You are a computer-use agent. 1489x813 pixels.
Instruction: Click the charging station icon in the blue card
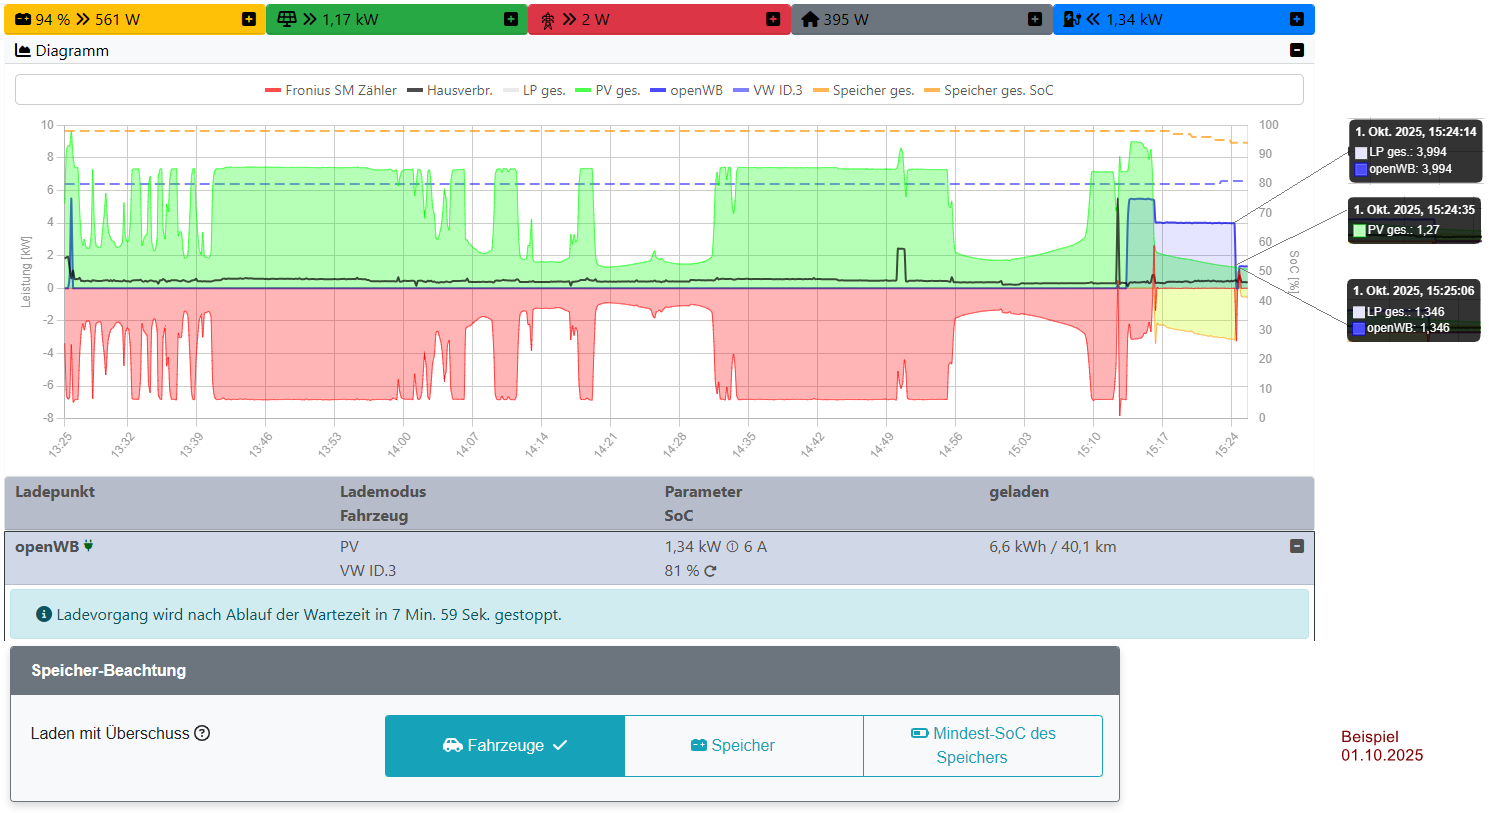(1072, 19)
